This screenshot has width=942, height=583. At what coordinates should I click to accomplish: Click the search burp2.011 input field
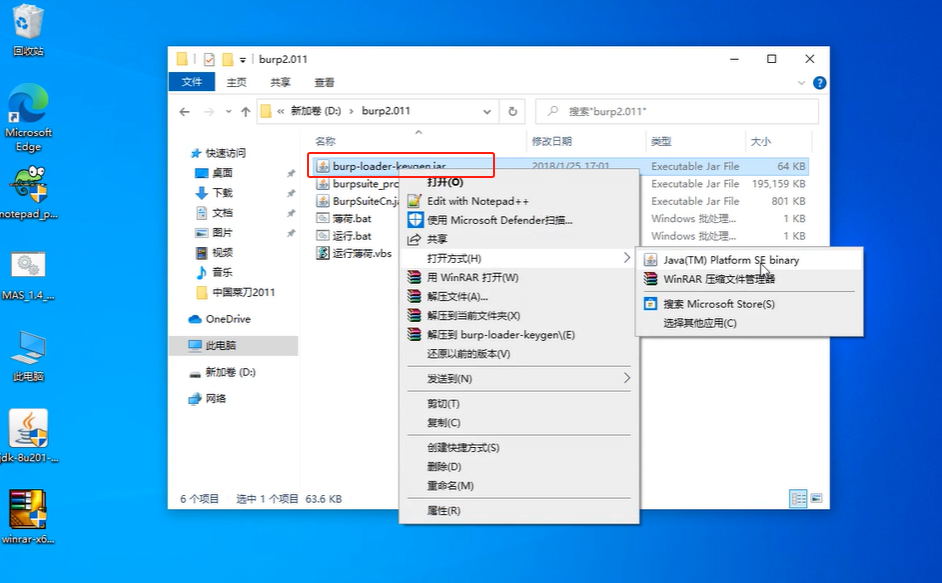click(x=677, y=111)
